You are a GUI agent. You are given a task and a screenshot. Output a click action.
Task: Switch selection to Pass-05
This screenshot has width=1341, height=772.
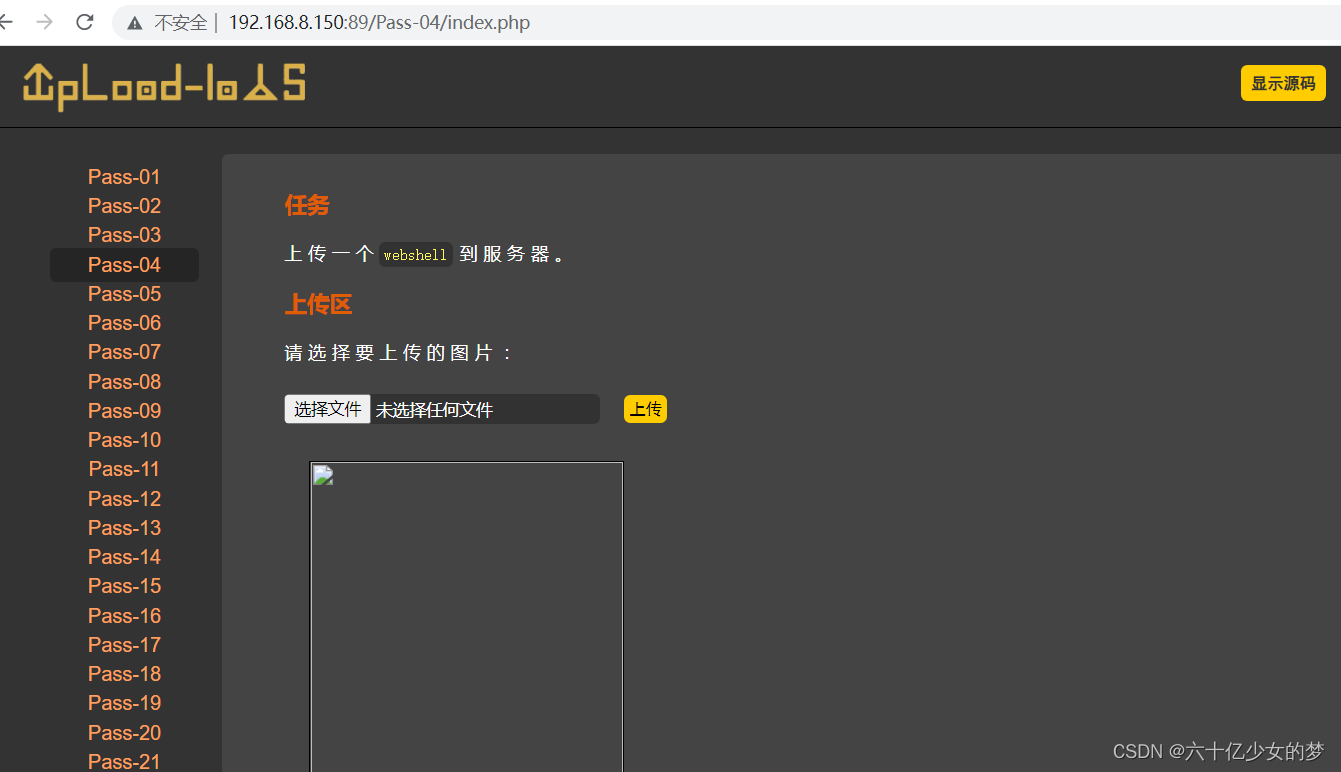tap(124, 293)
